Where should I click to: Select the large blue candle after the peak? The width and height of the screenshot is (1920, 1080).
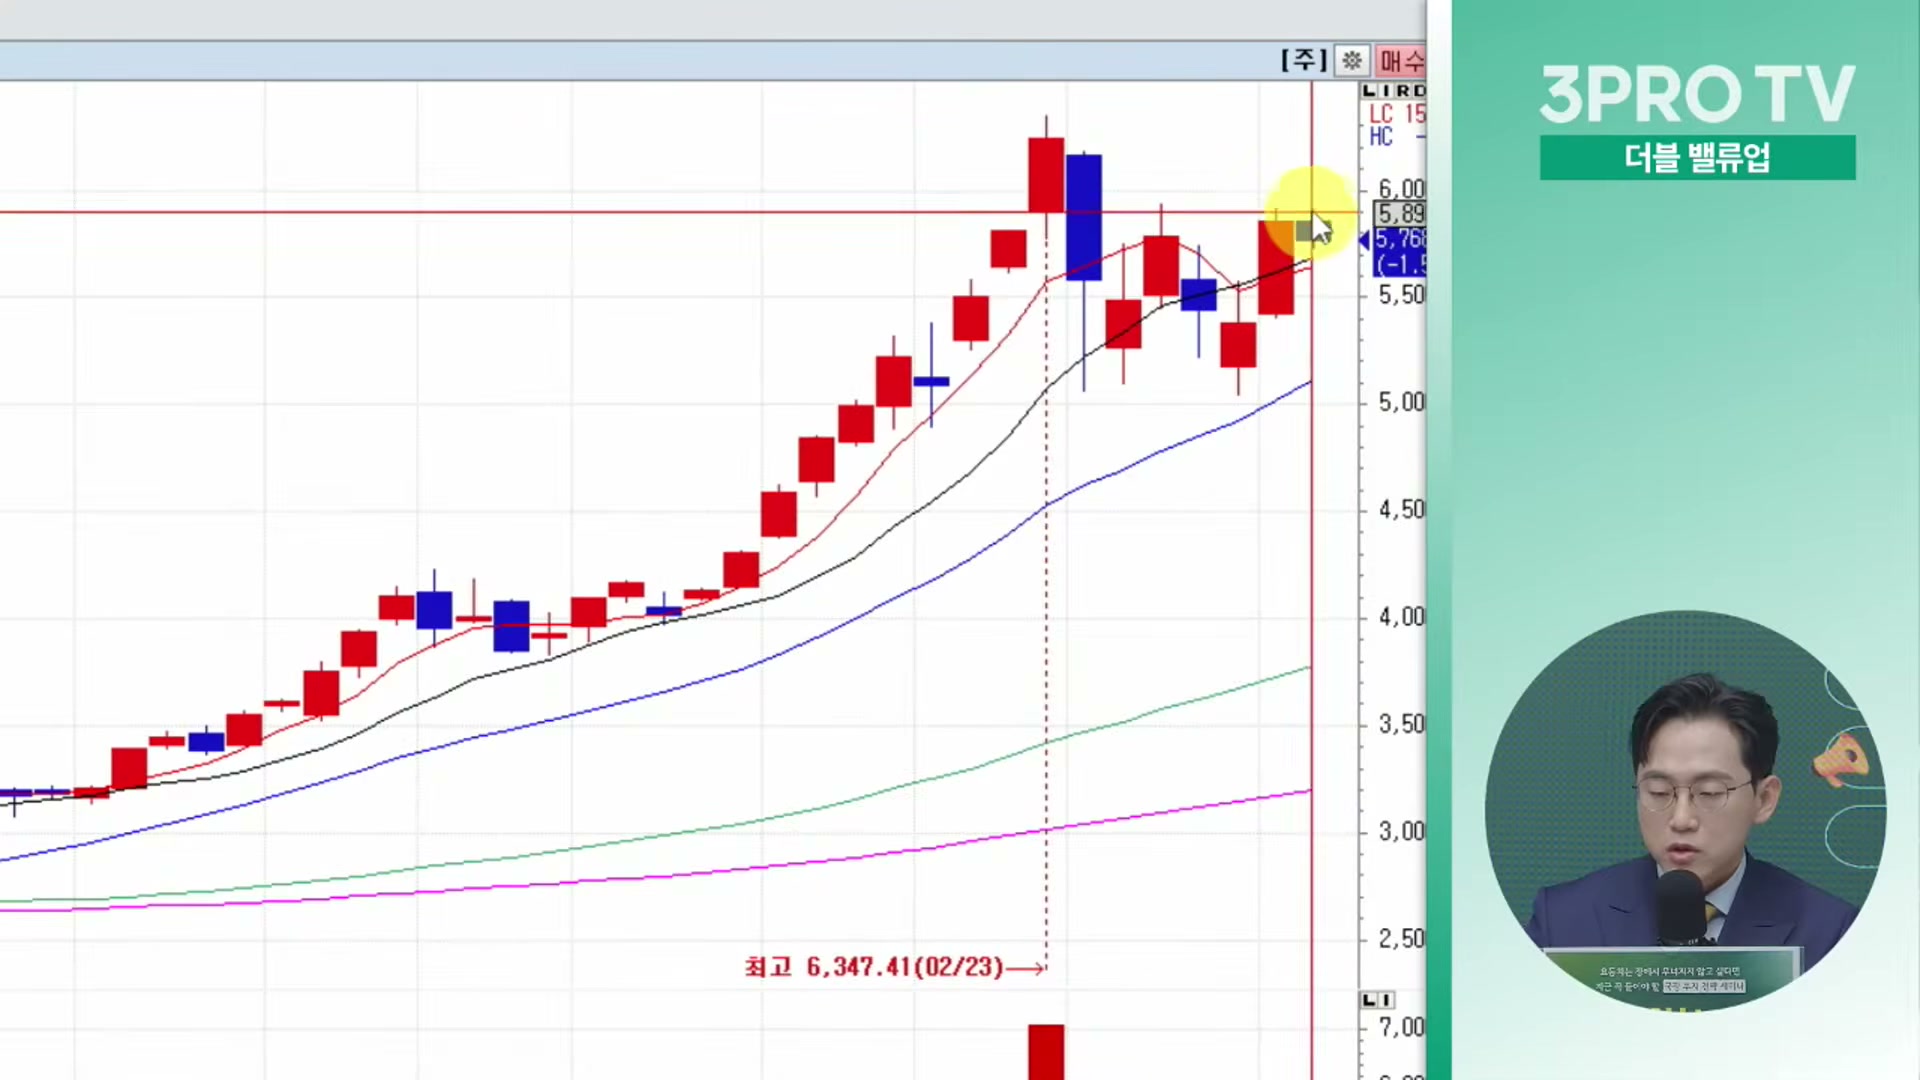(1084, 217)
